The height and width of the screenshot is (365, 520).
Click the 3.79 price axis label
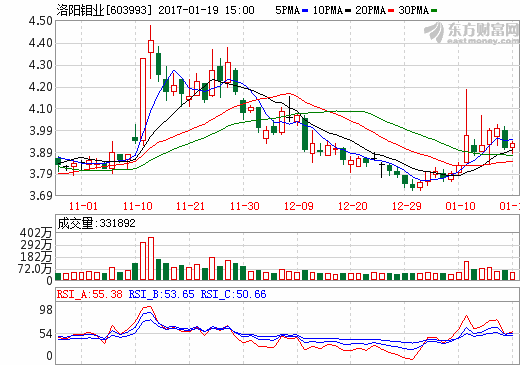41,174
